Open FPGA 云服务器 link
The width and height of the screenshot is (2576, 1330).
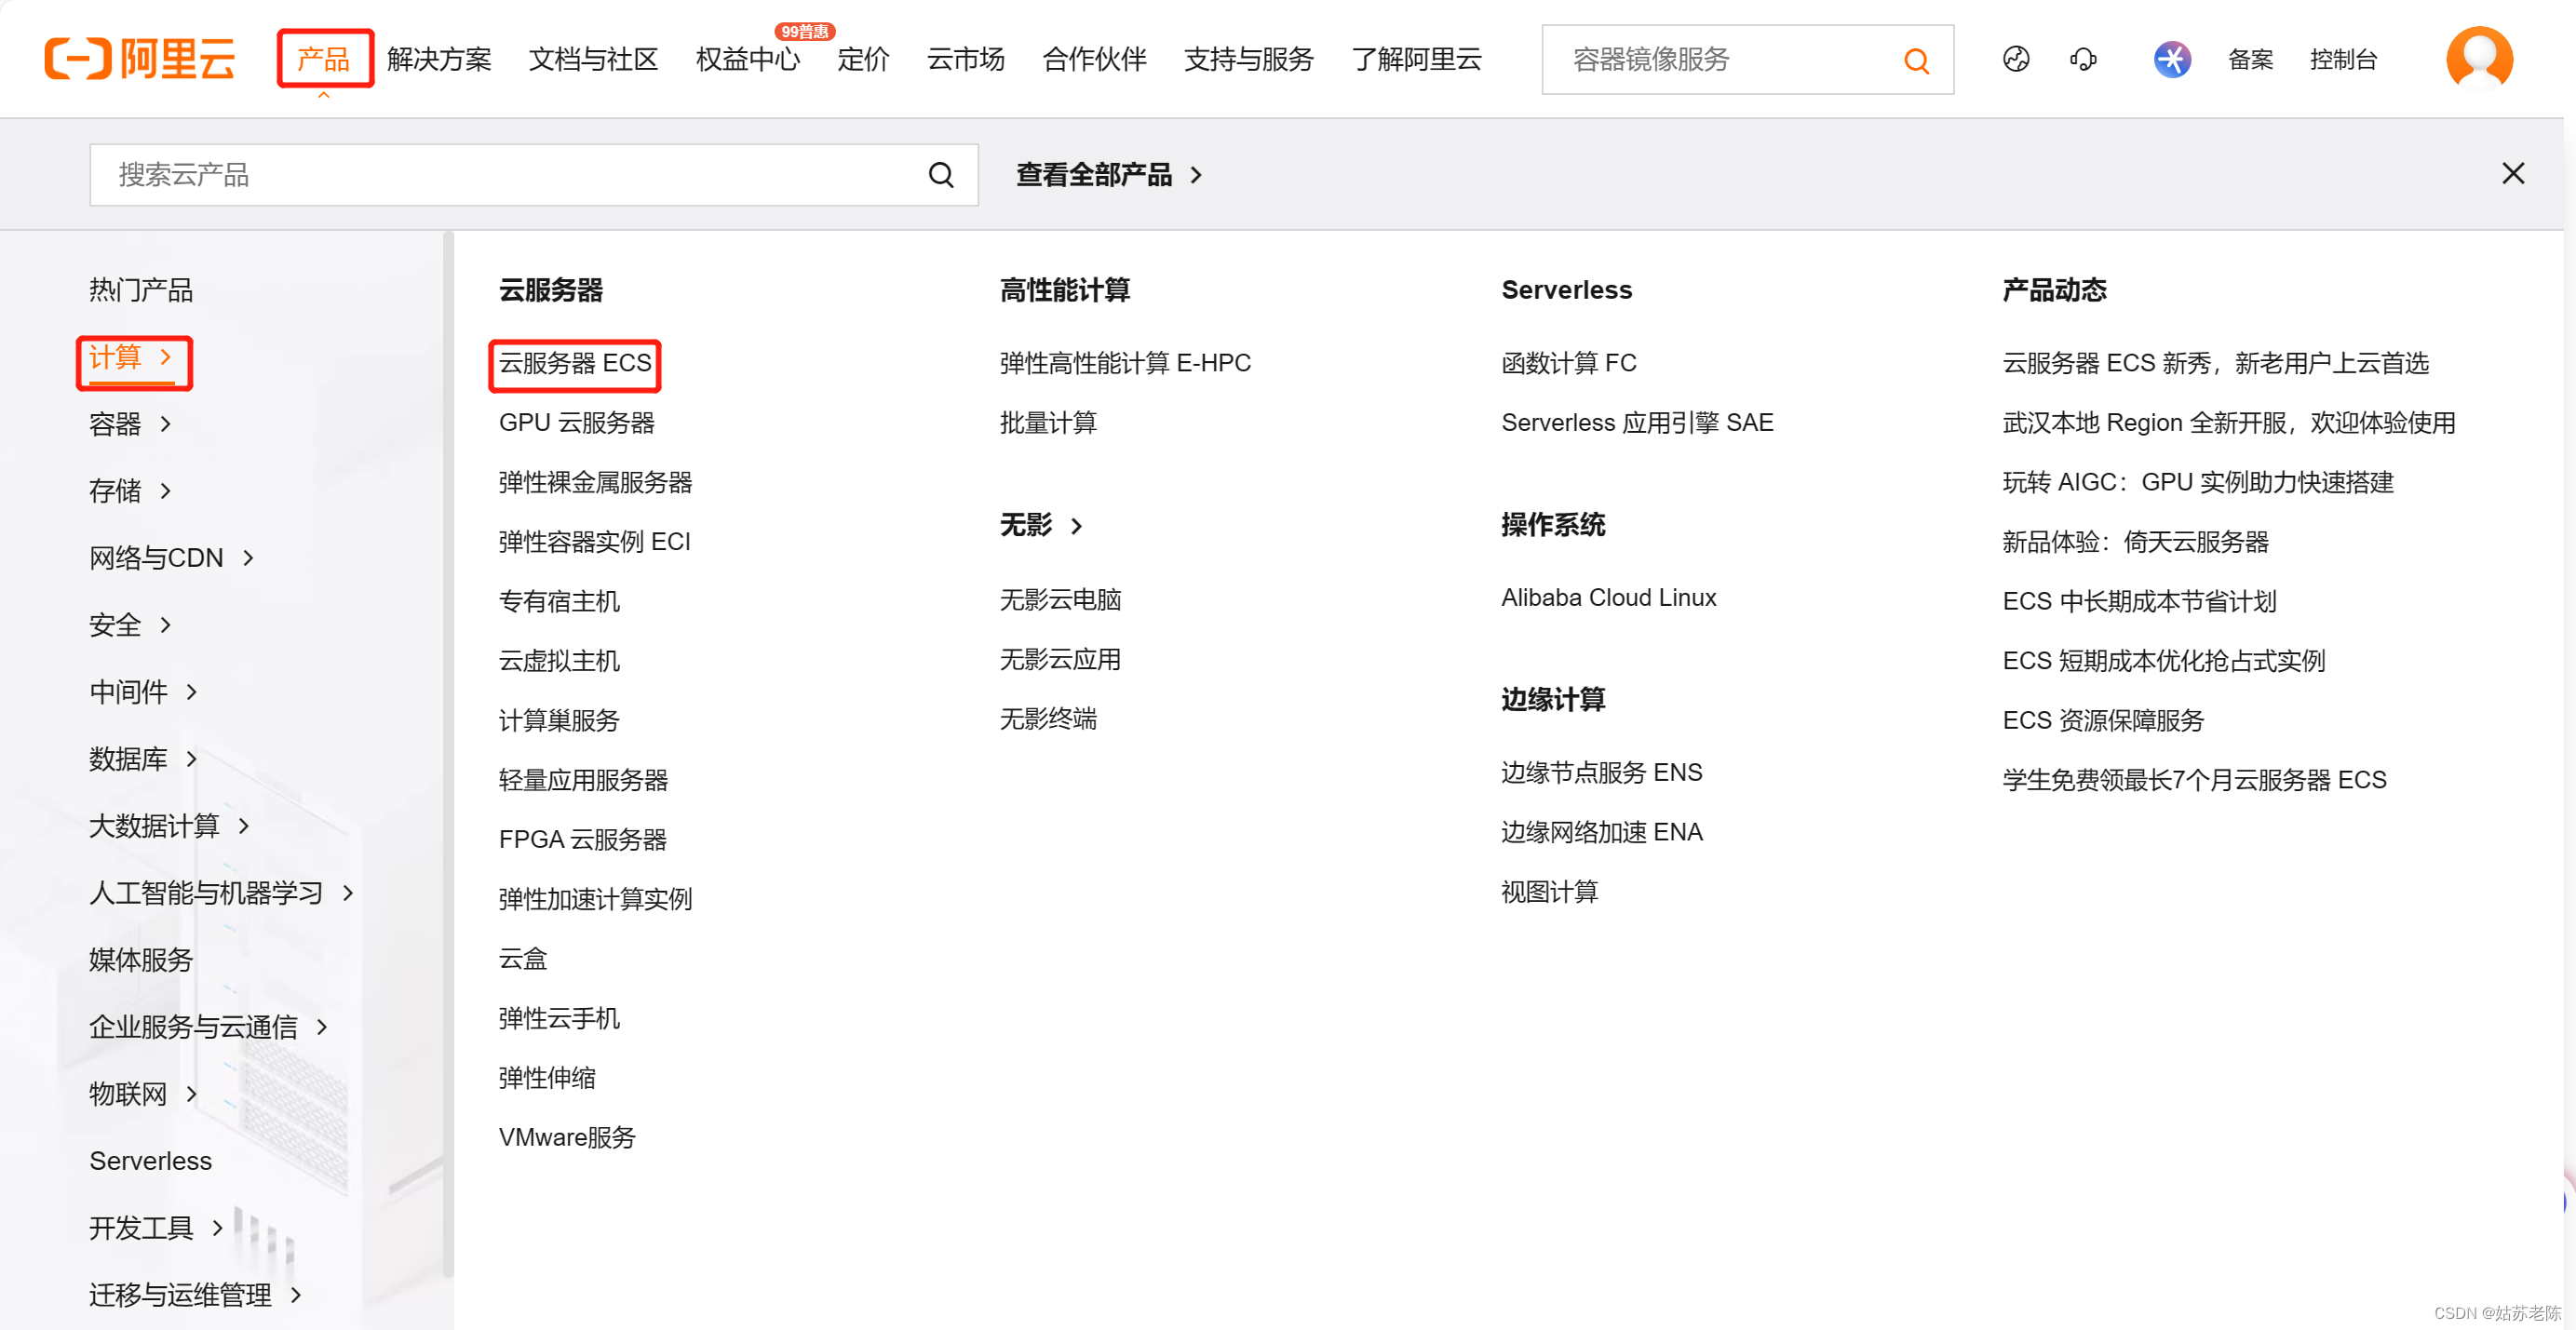point(583,840)
